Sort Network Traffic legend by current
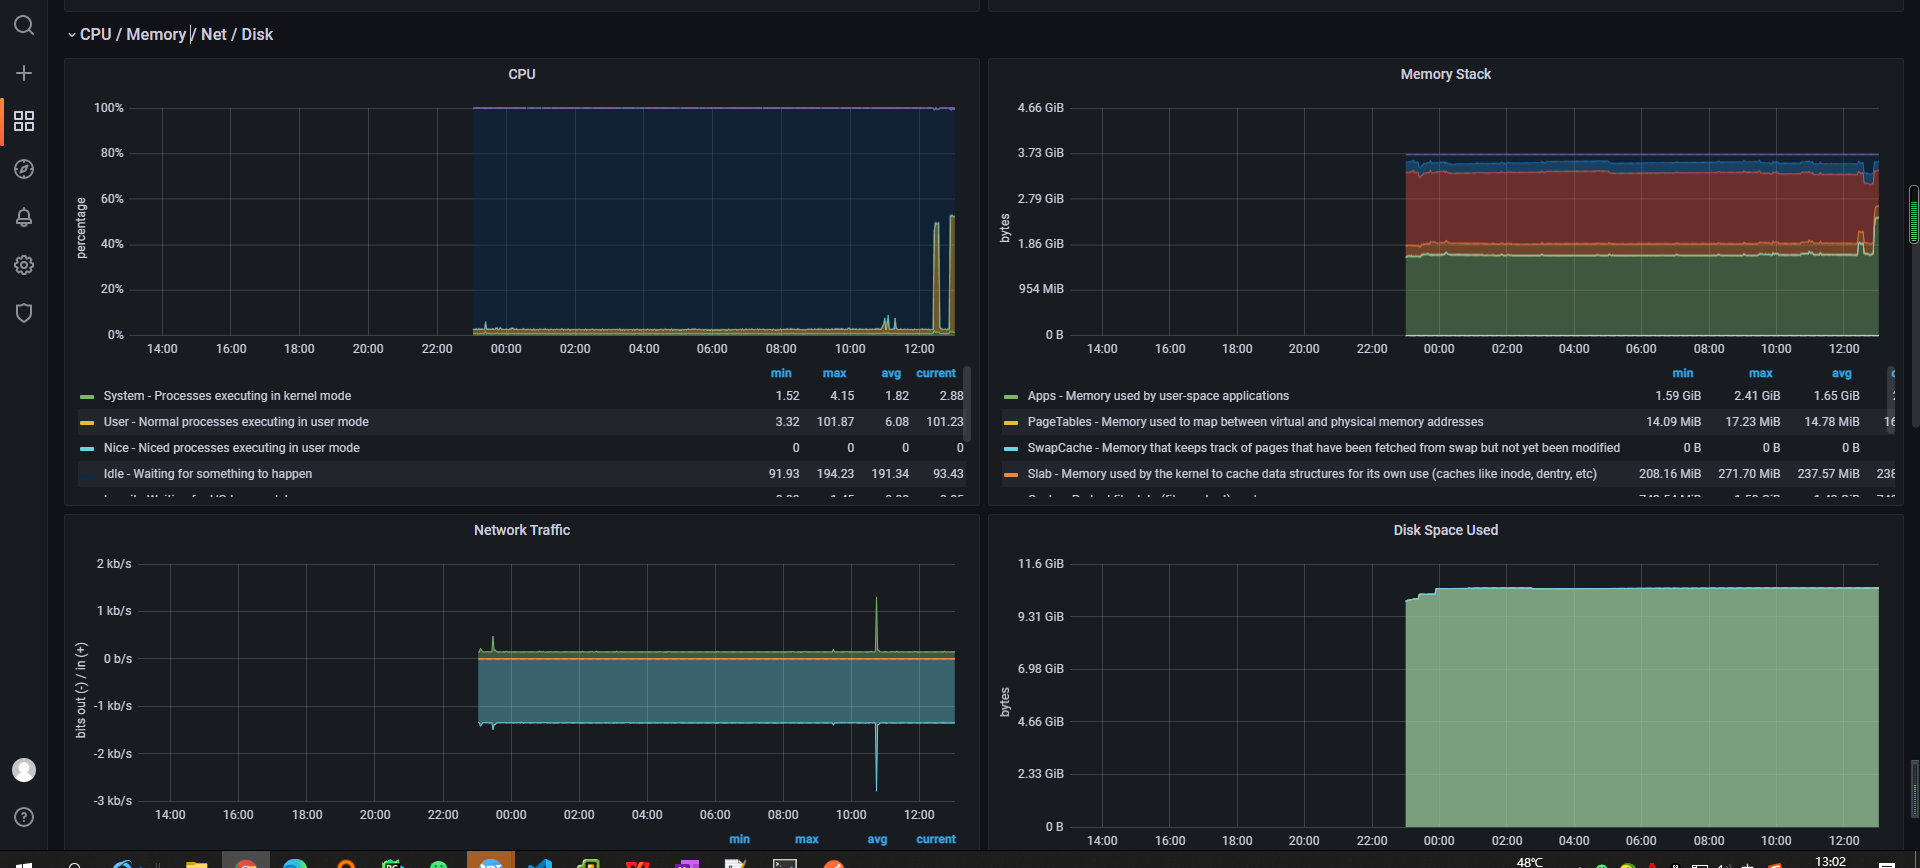Image resolution: width=1920 pixels, height=868 pixels. [x=936, y=839]
